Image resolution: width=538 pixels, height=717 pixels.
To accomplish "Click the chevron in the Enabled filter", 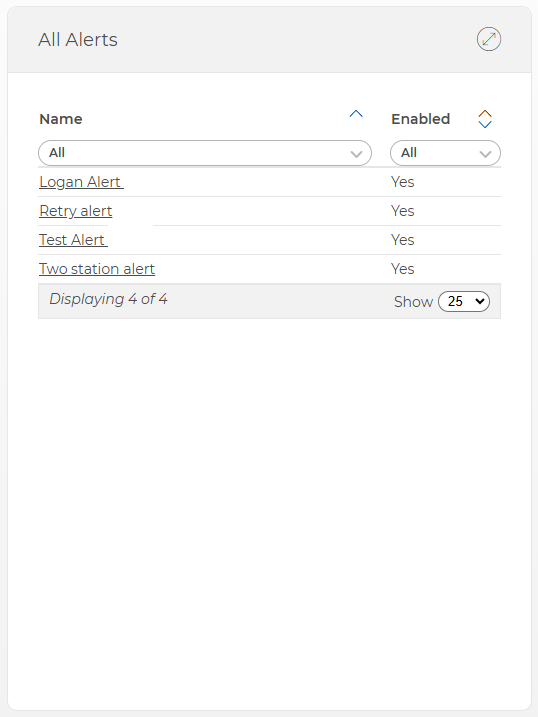I will 485,154.
